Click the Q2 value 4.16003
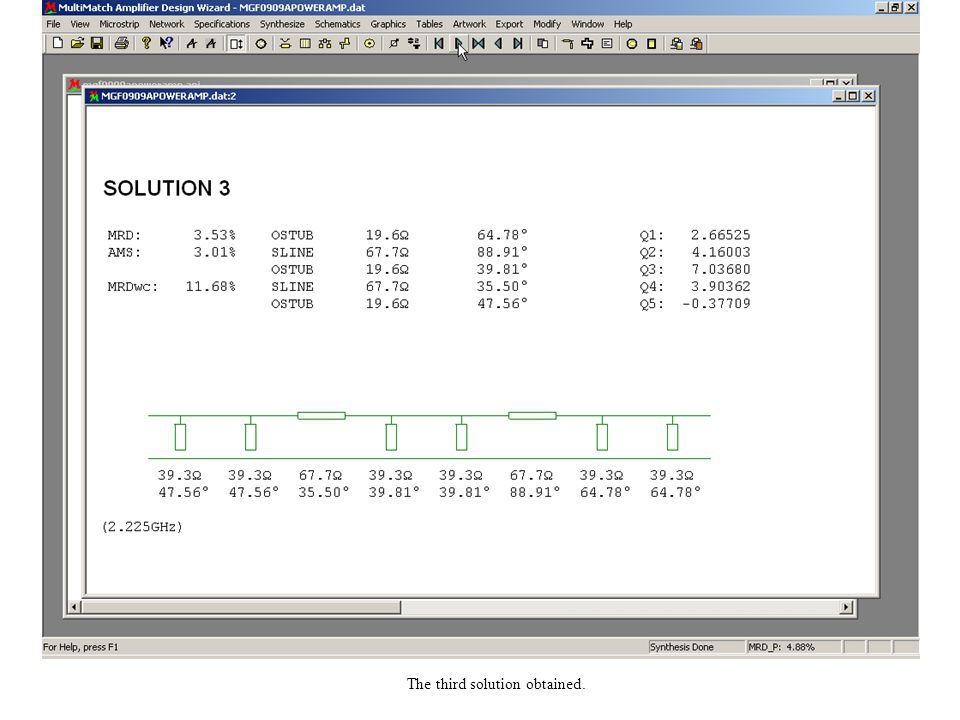The image size is (960, 720). (721, 252)
